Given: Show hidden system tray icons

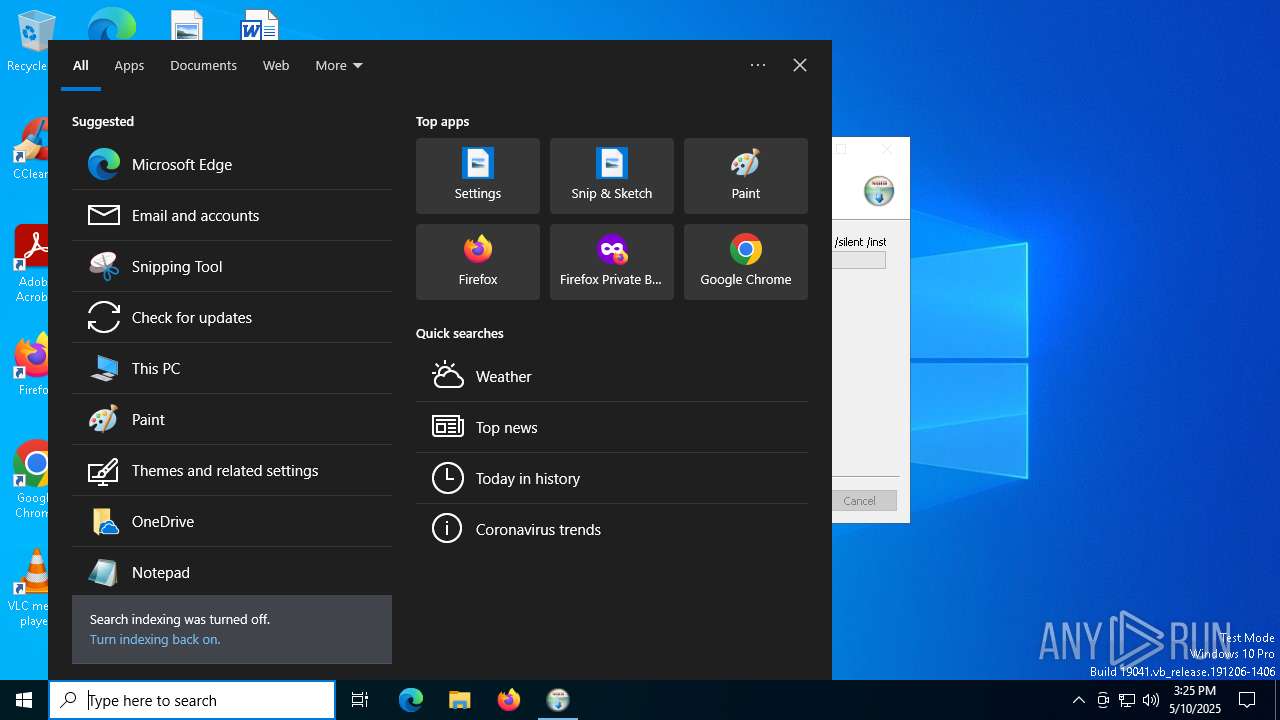Looking at the screenshot, I should pyautogui.click(x=1078, y=700).
